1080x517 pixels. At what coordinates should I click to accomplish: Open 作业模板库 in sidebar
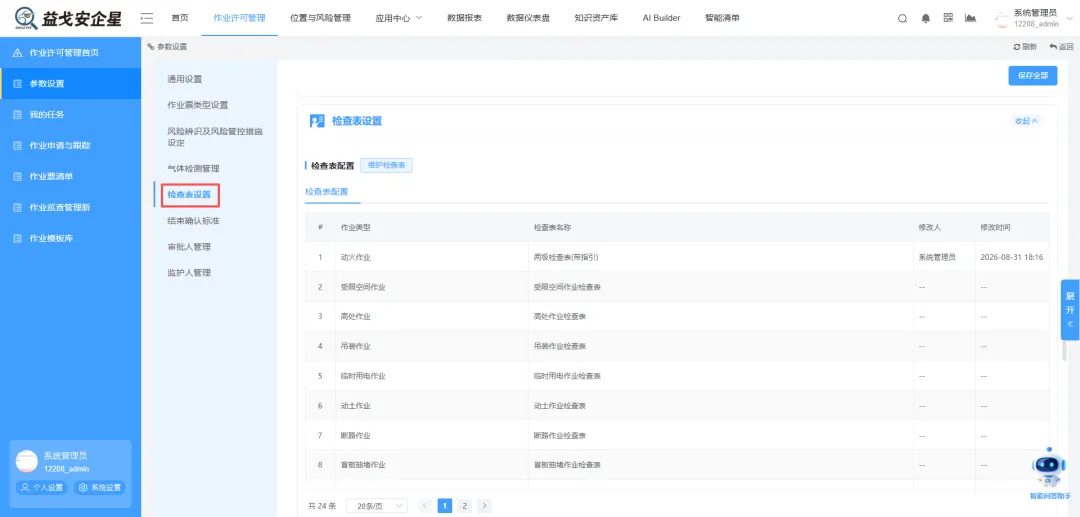pos(70,239)
